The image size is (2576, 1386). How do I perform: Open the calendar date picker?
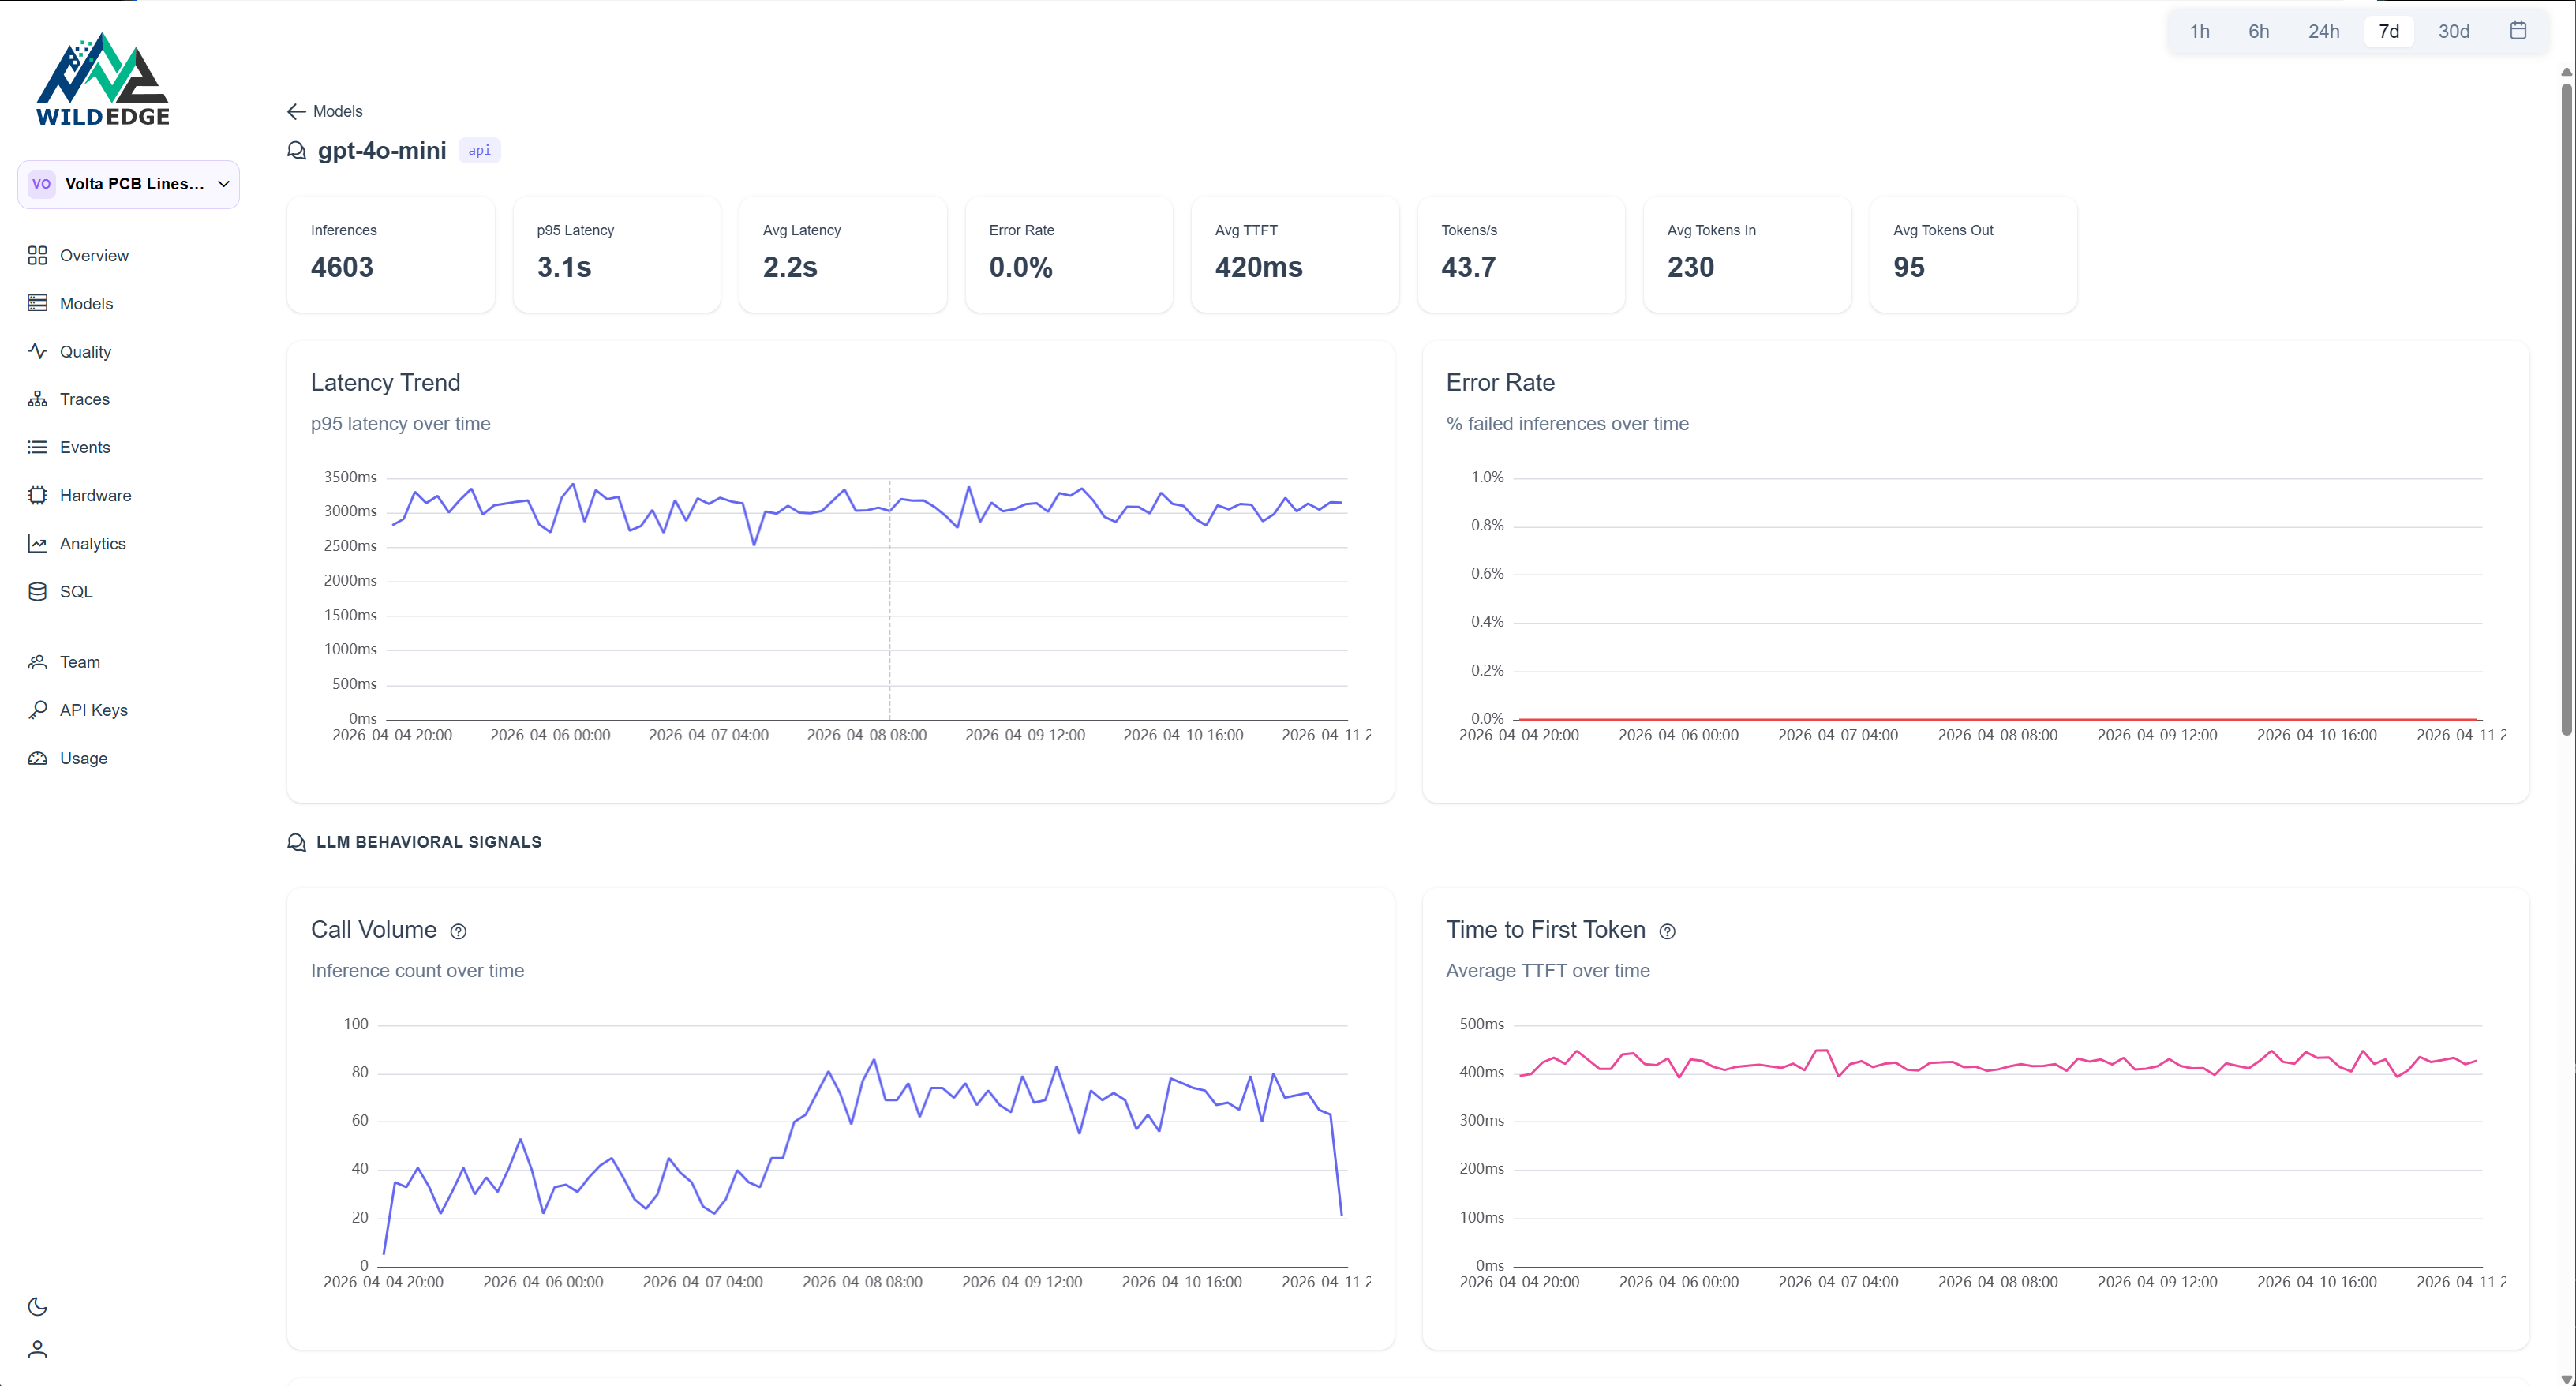click(2519, 30)
